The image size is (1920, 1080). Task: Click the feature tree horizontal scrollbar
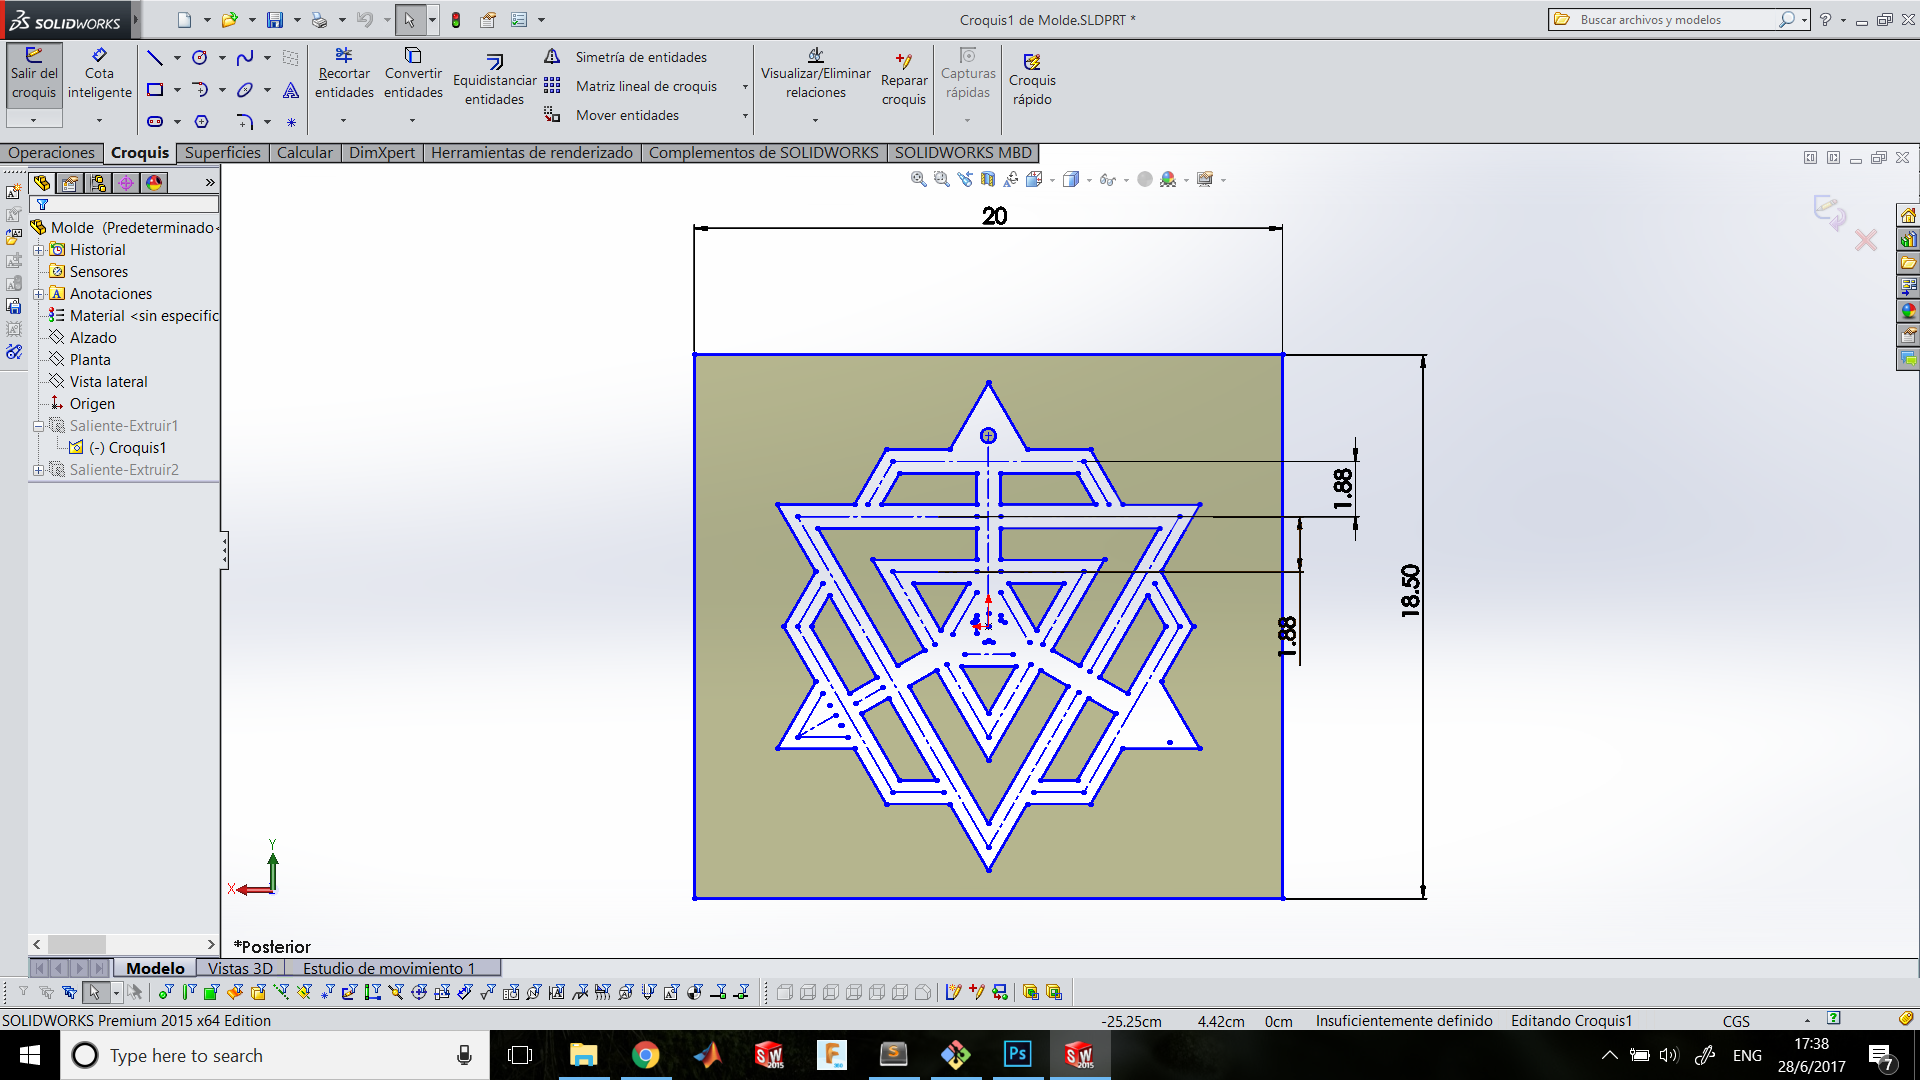124,944
